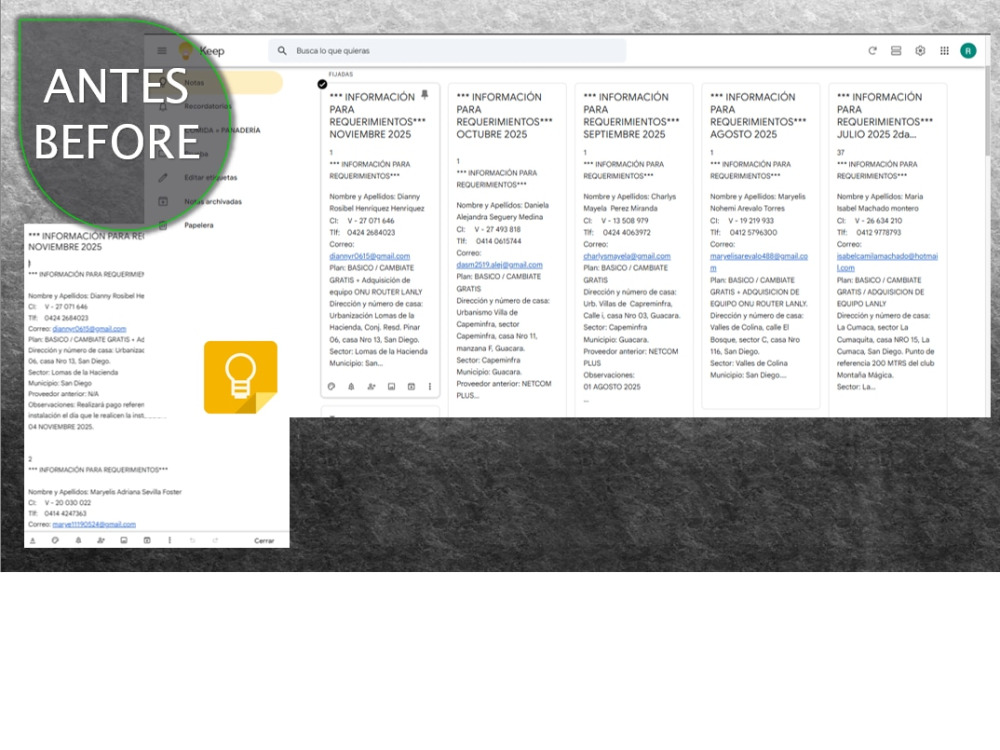Open the Google apps grid

pos(945,51)
